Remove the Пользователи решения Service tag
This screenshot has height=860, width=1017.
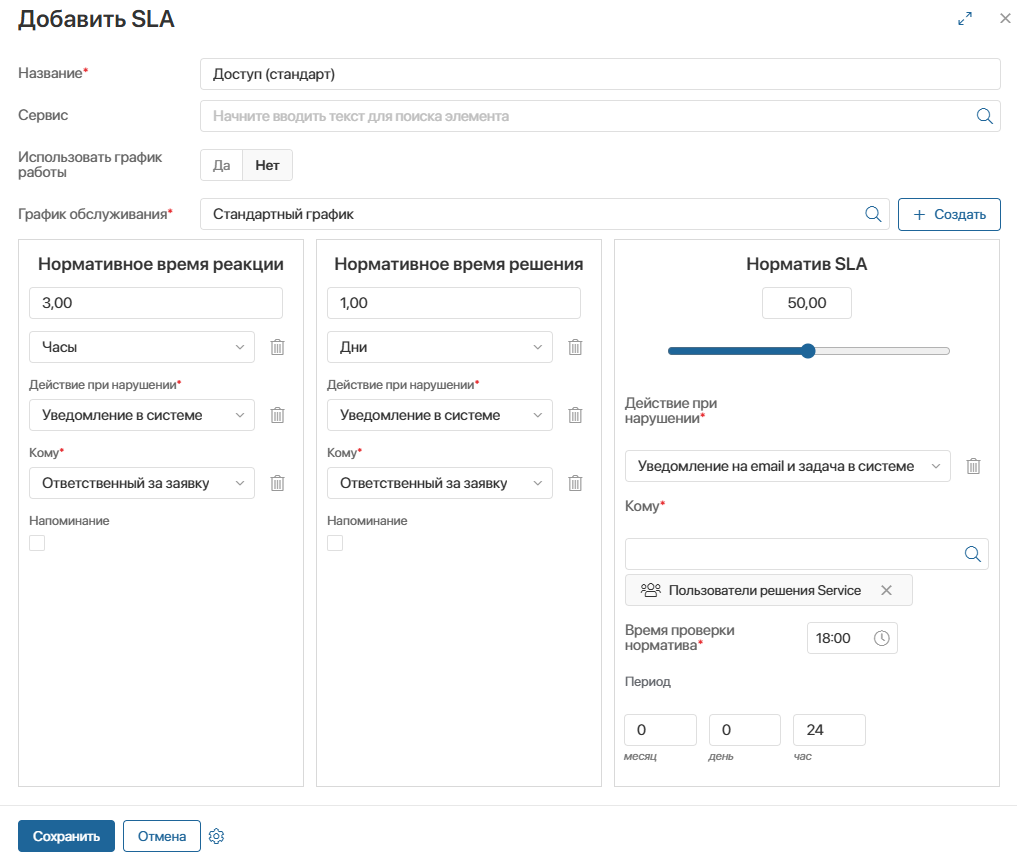tap(886, 590)
